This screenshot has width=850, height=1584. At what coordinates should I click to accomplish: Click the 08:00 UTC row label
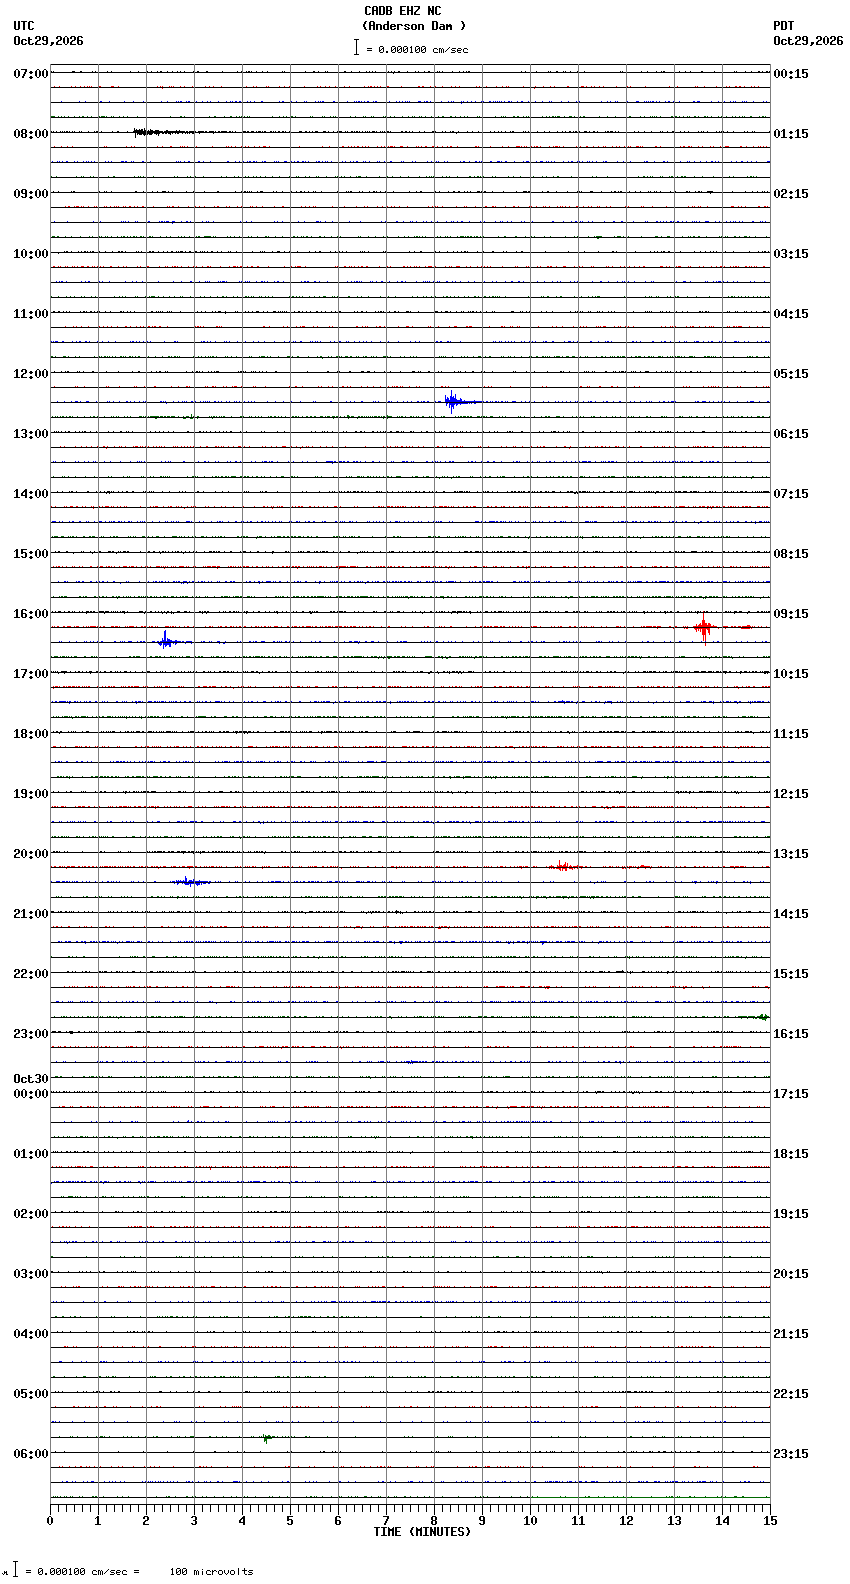(31, 134)
